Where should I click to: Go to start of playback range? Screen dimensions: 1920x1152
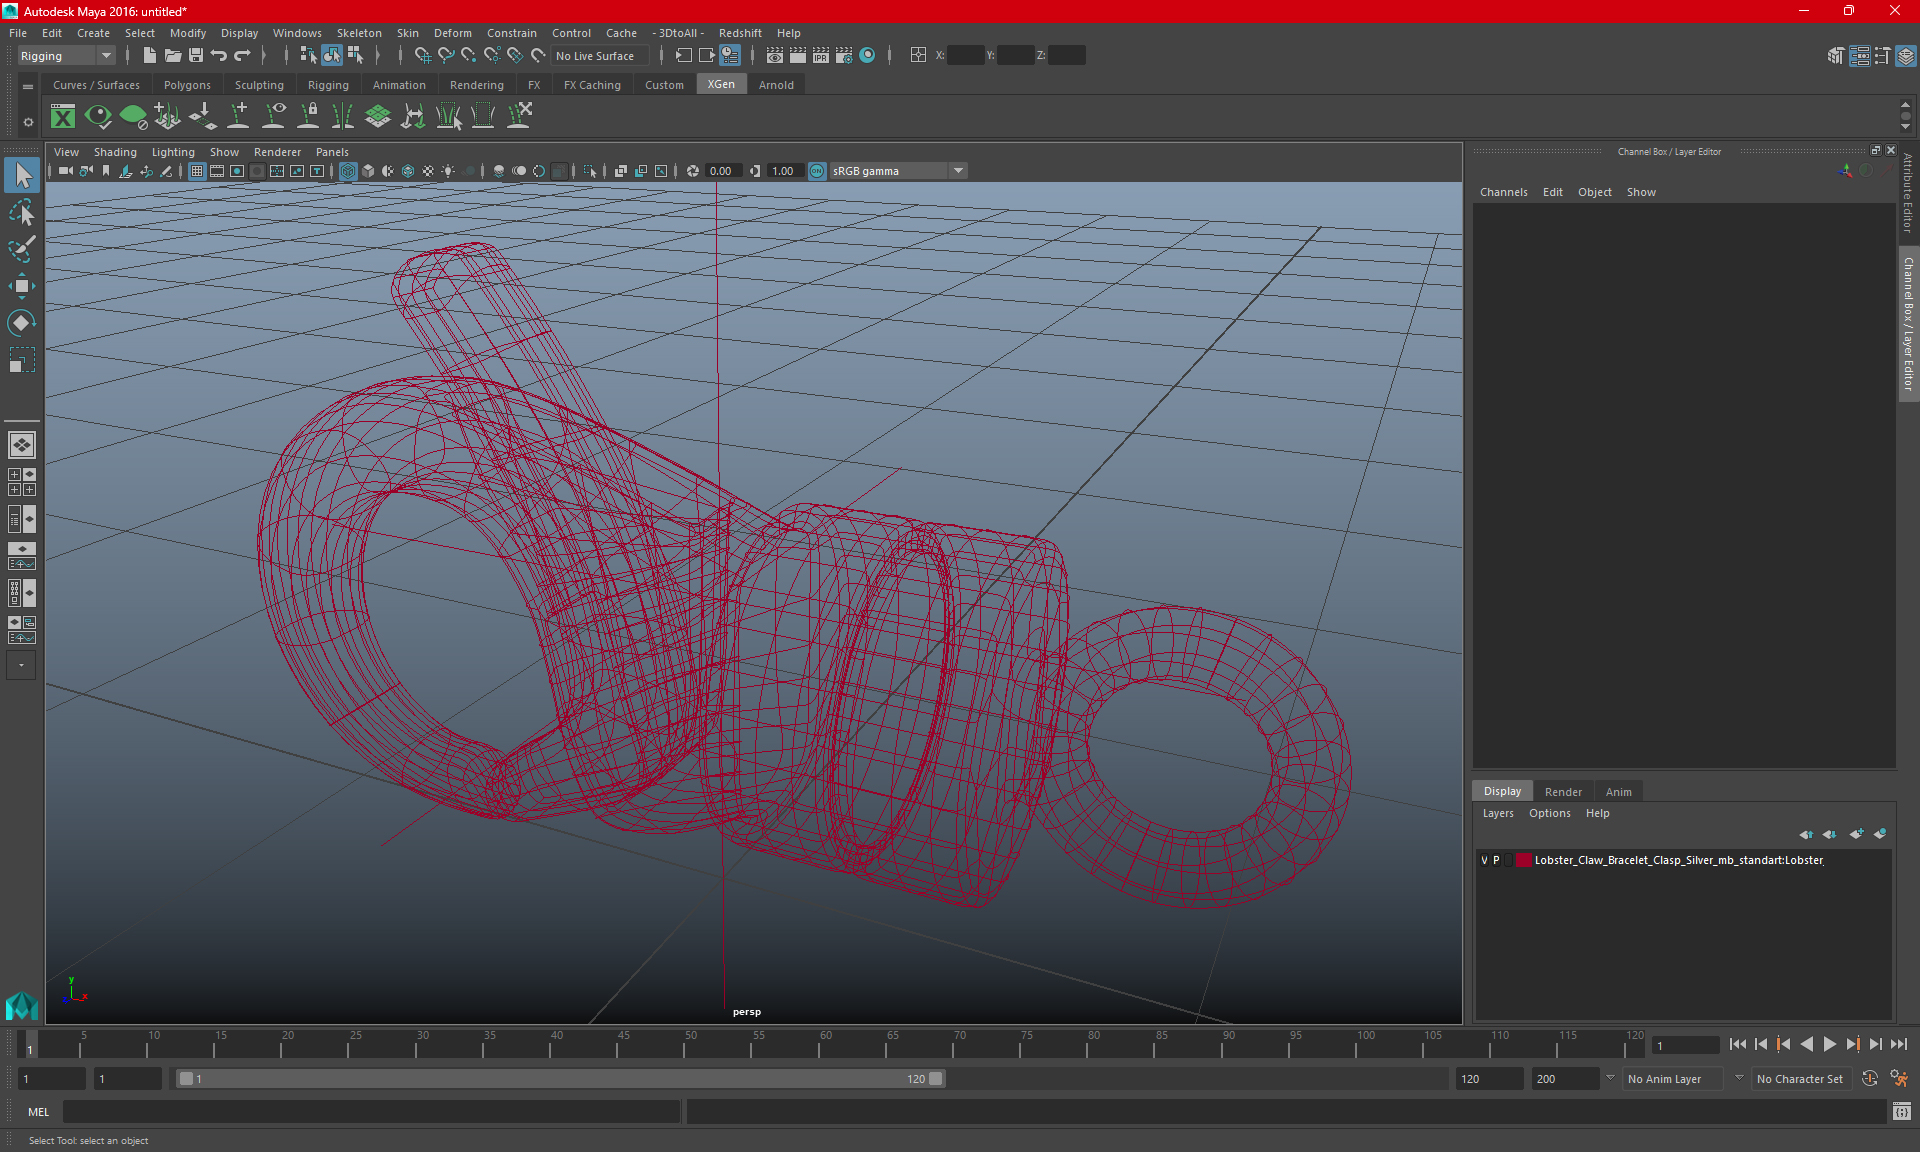click(1738, 1044)
